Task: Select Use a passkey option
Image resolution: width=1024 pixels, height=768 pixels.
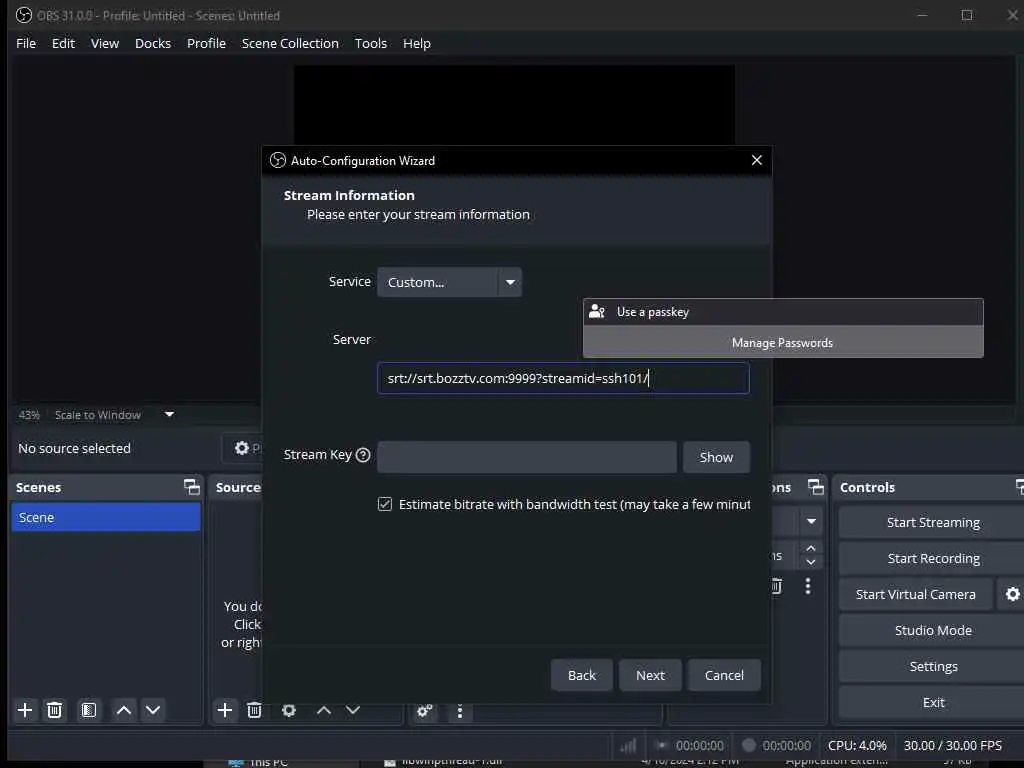Action: [783, 312]
